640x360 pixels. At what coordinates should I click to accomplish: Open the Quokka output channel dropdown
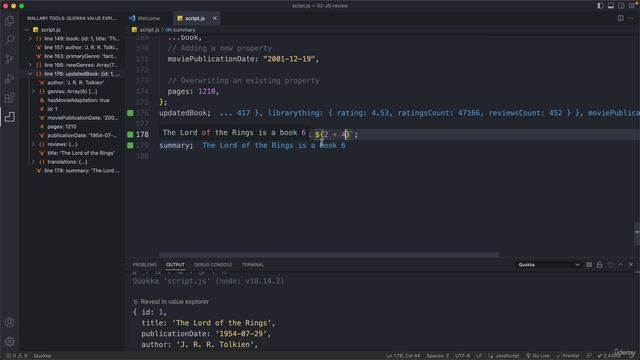point(548,265)
